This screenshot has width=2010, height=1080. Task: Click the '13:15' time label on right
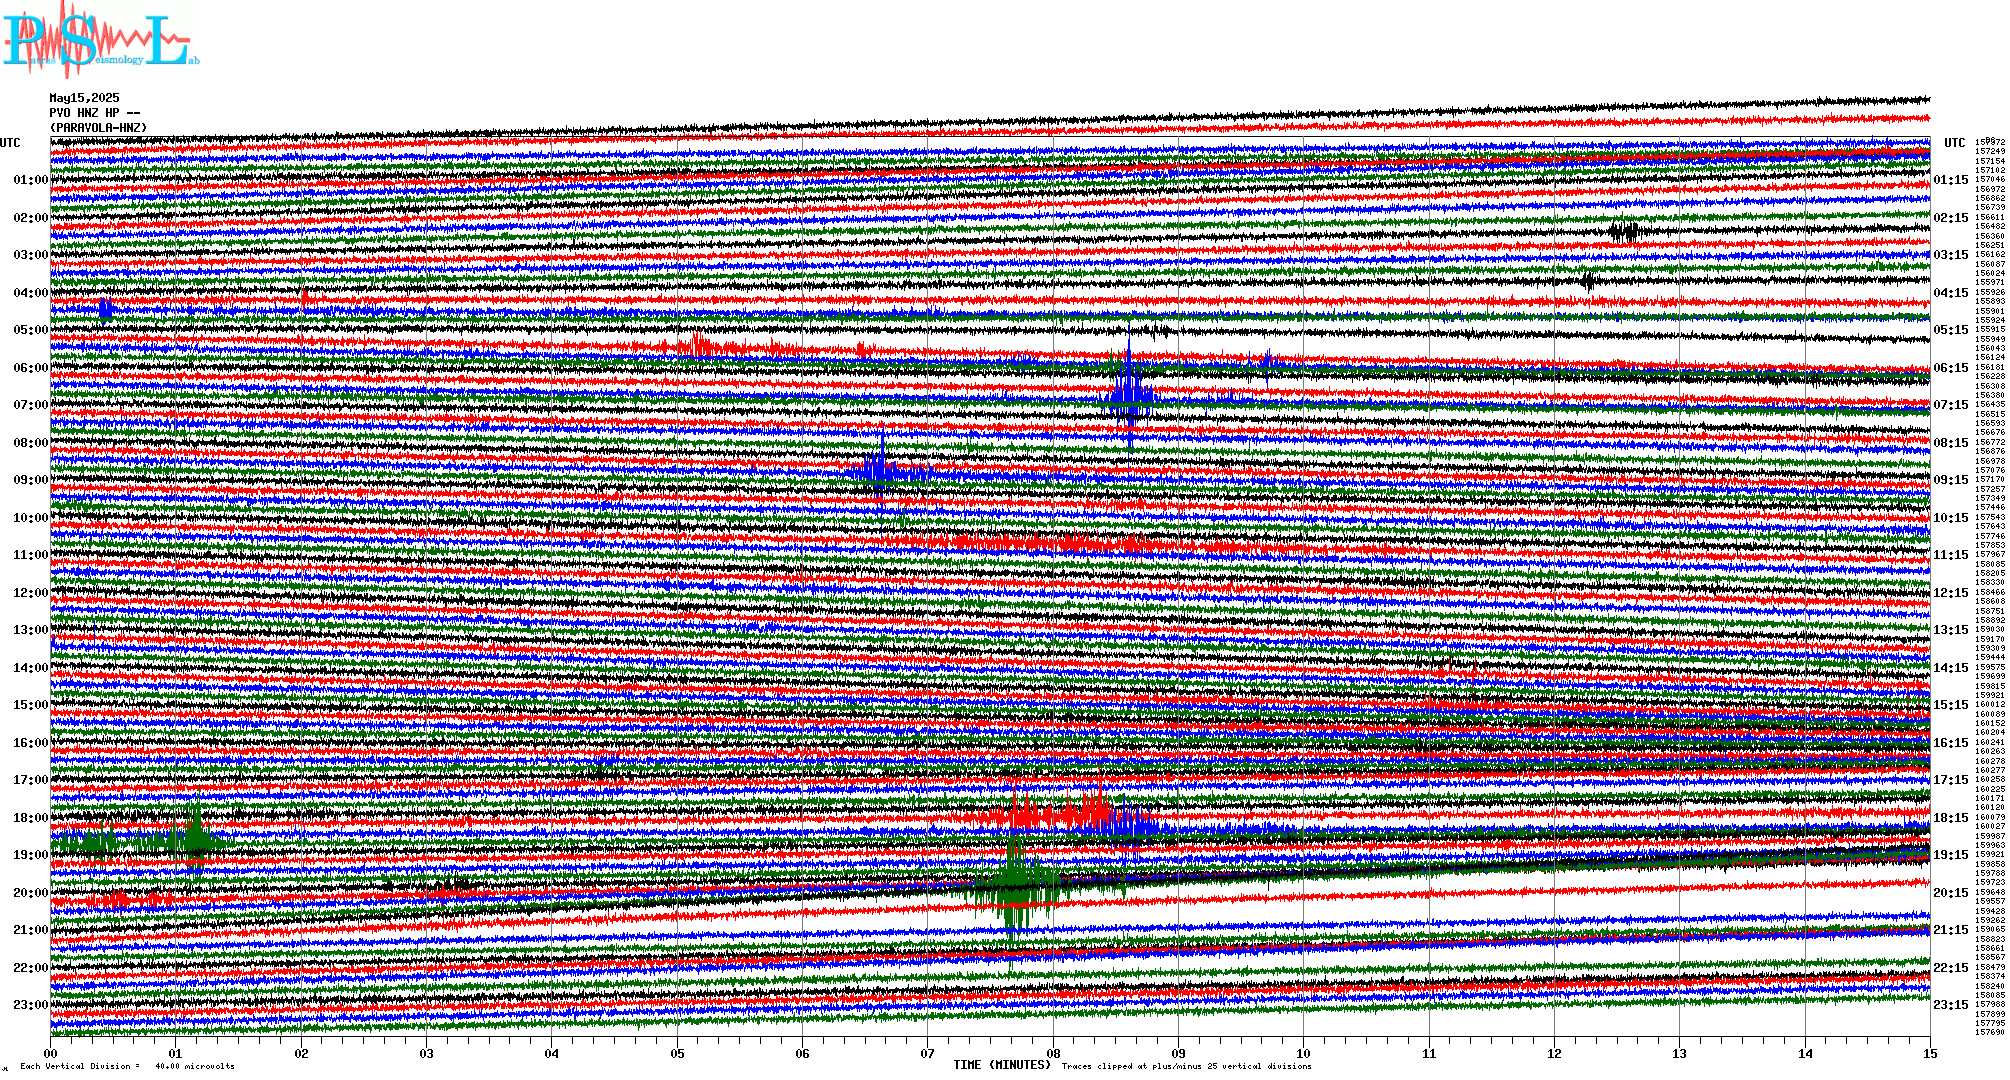tap(1951, 630)
